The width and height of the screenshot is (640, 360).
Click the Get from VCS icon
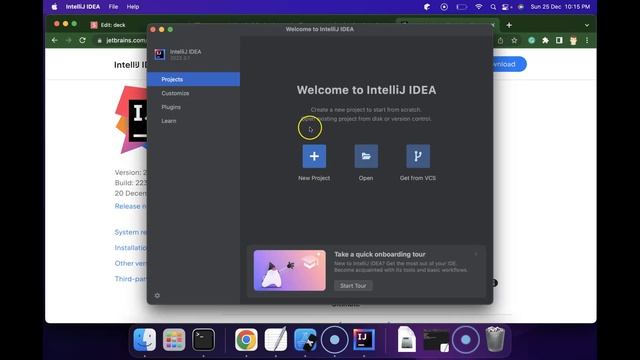[x=418, y=156]
